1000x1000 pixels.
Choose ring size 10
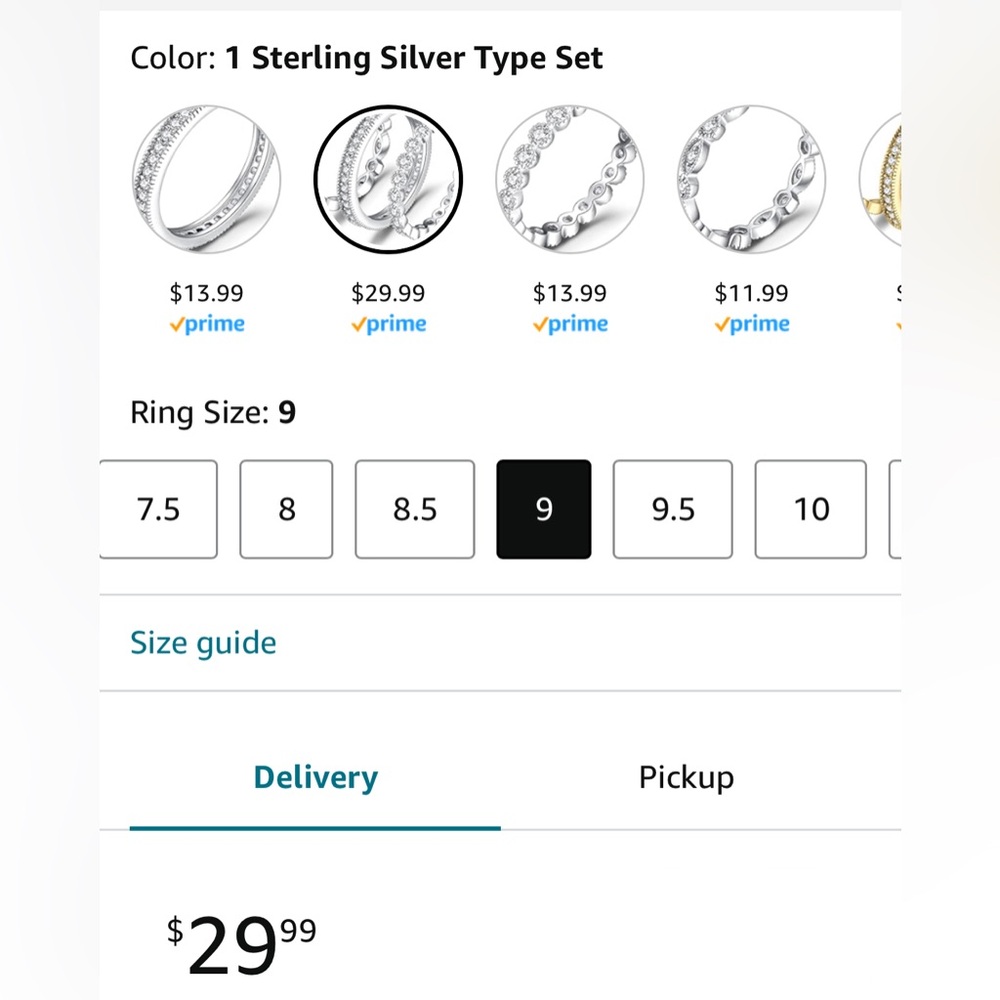pos(811,508)
